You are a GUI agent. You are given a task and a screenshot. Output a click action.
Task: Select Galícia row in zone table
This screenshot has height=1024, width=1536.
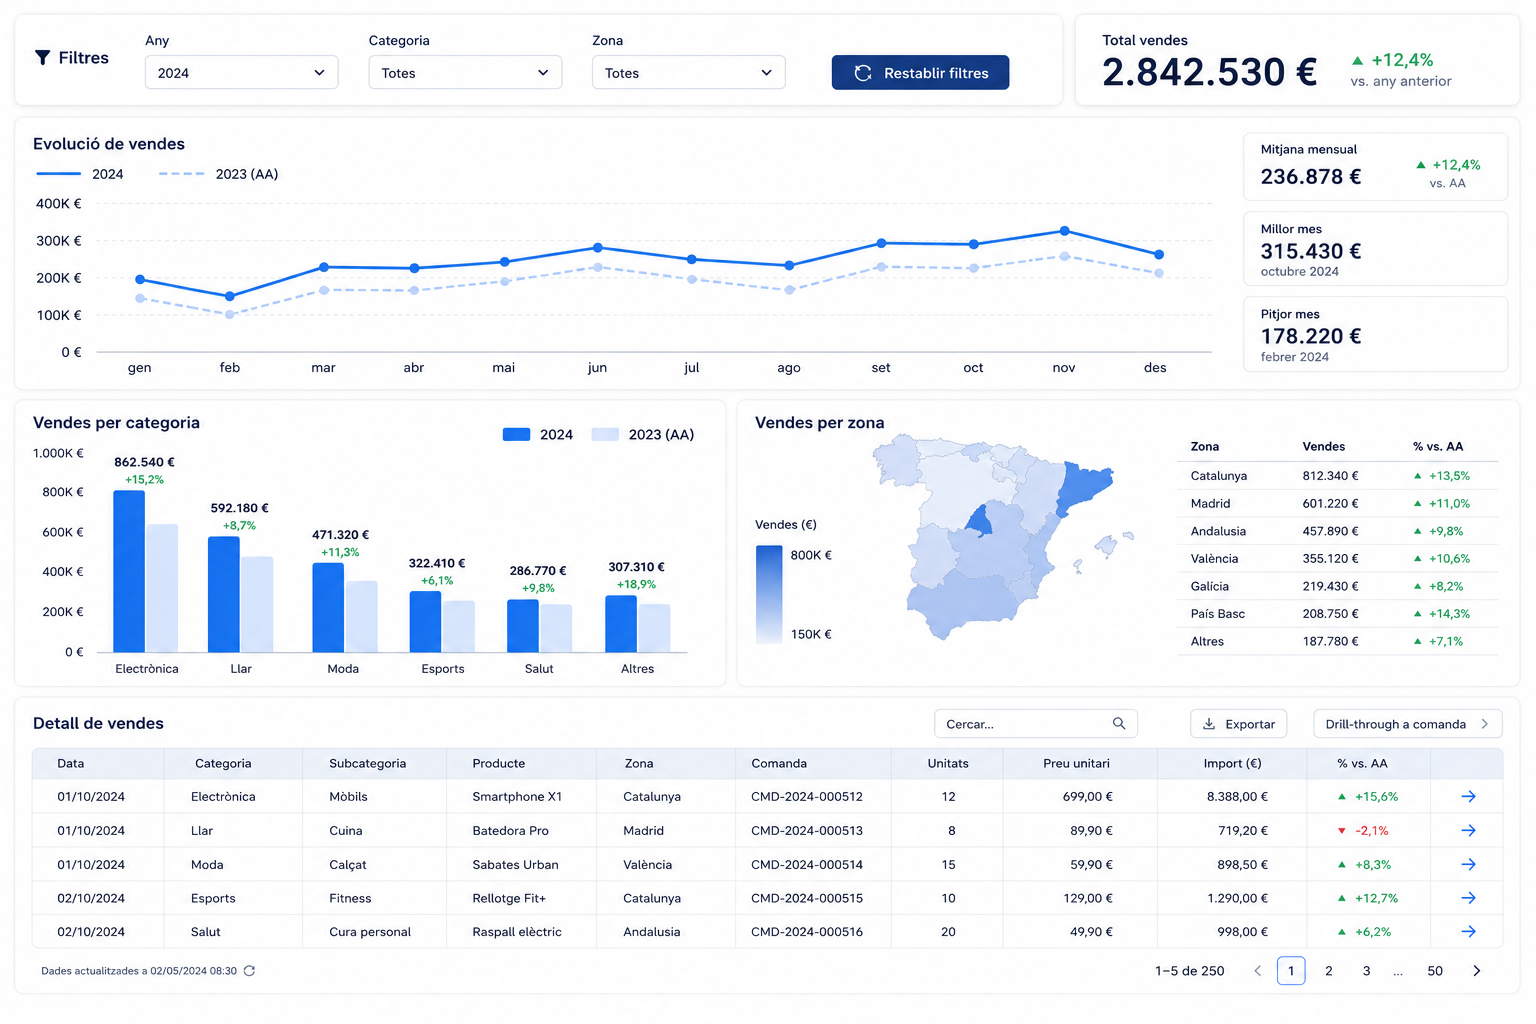click(1338, 586)
